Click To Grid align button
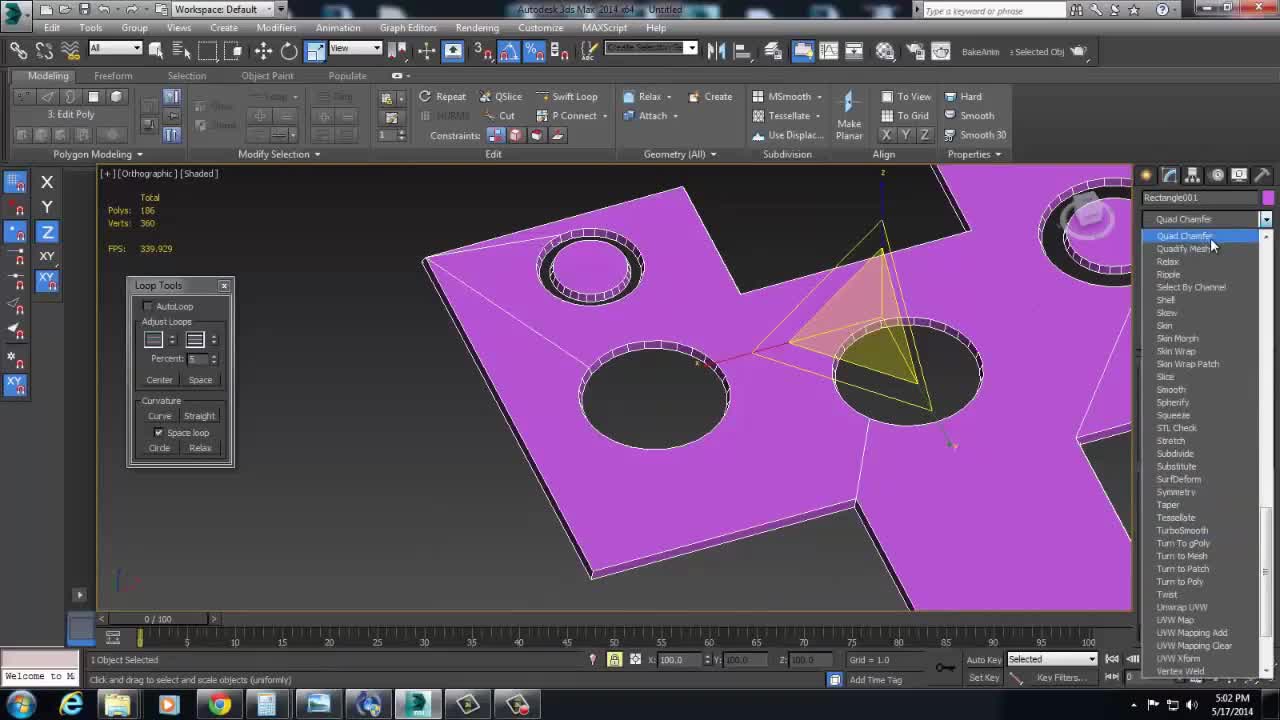The height and width of the screenshot is (720, 1280). pos(905,116)
